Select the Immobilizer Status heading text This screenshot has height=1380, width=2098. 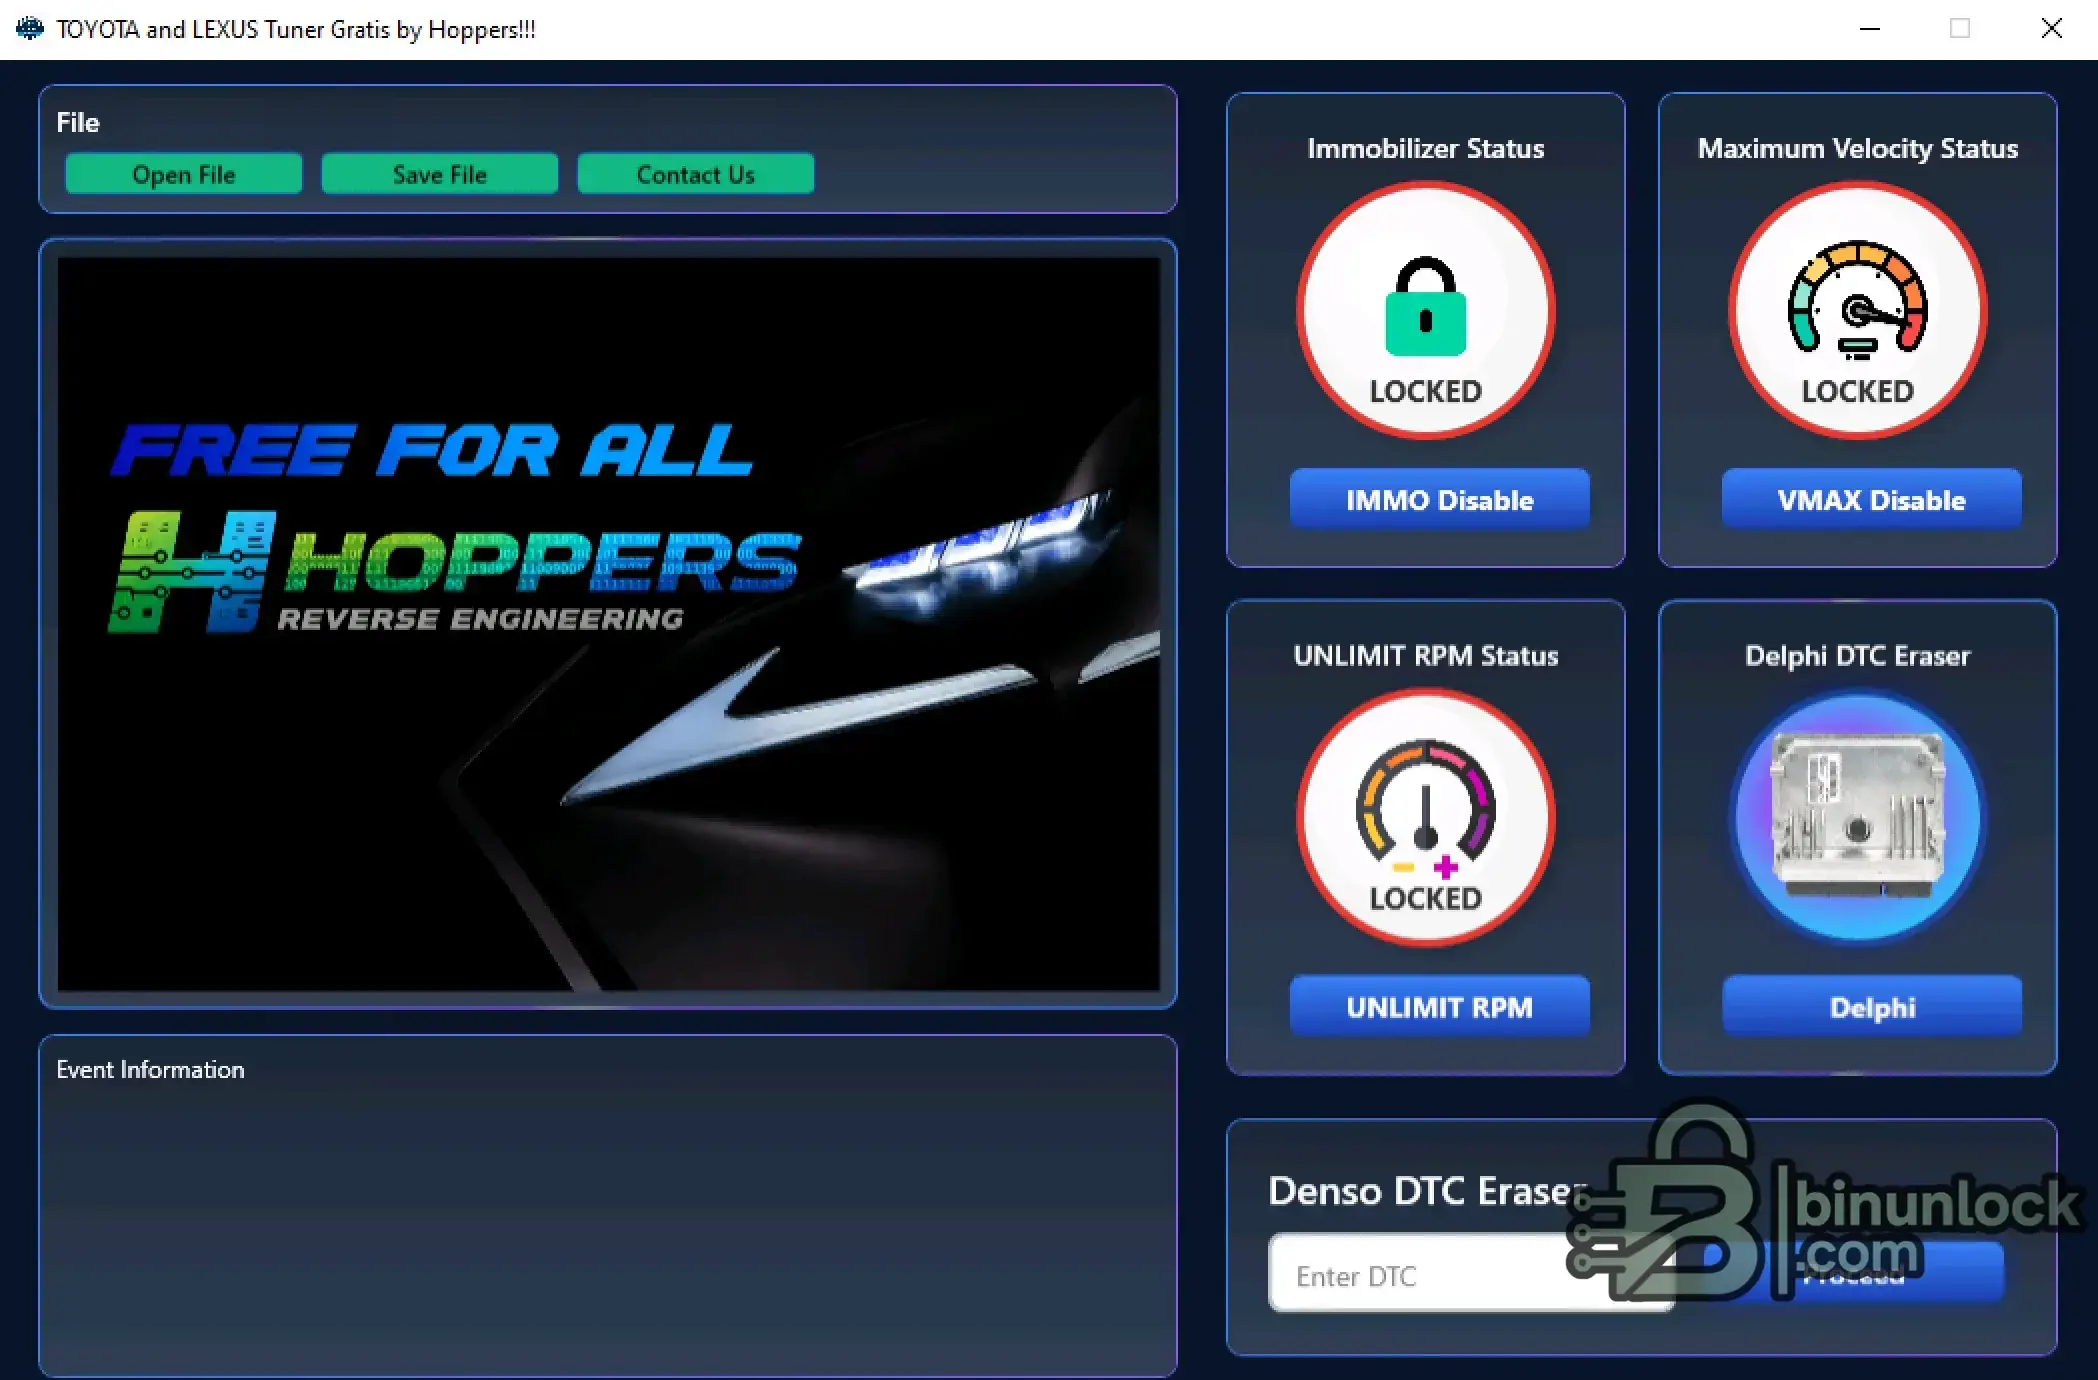(1426, 148)
